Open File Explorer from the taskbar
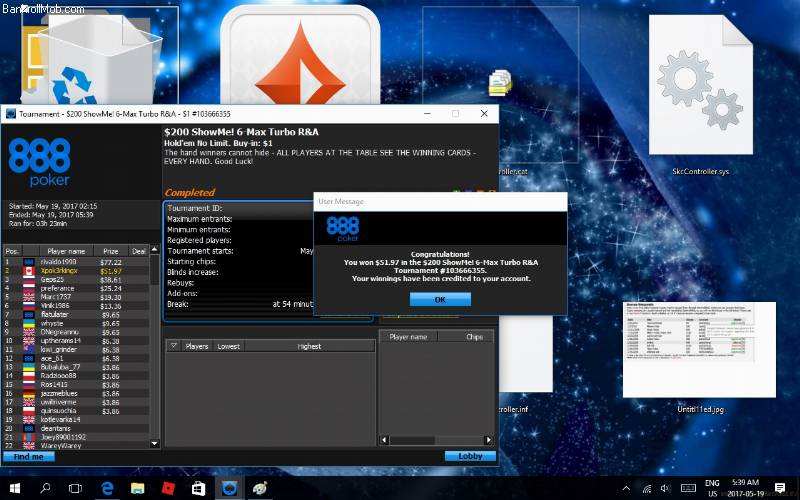The height and width of the screenshot is (500, 800). click(137, 488)
